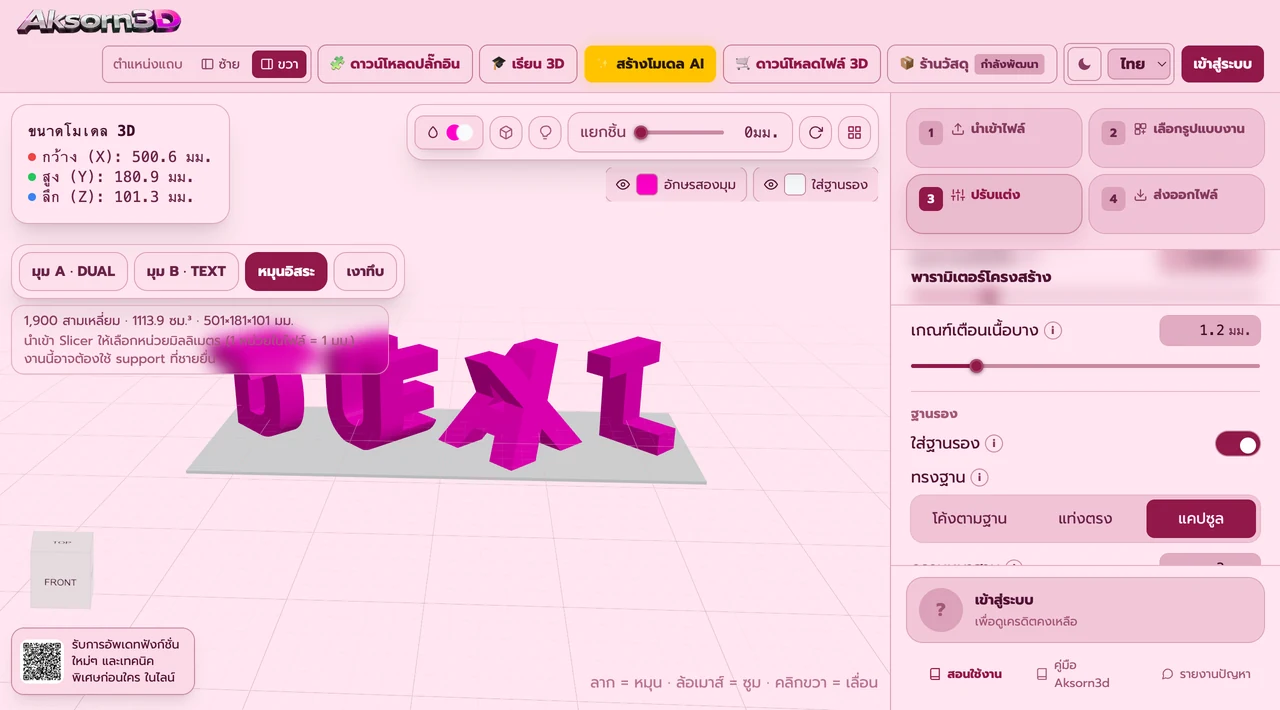Click info icon beside เกณฑ์เตือนเนื้อบาง
The width and height of the screenshot is (1280, 710).
click(x=1052, y=330)
